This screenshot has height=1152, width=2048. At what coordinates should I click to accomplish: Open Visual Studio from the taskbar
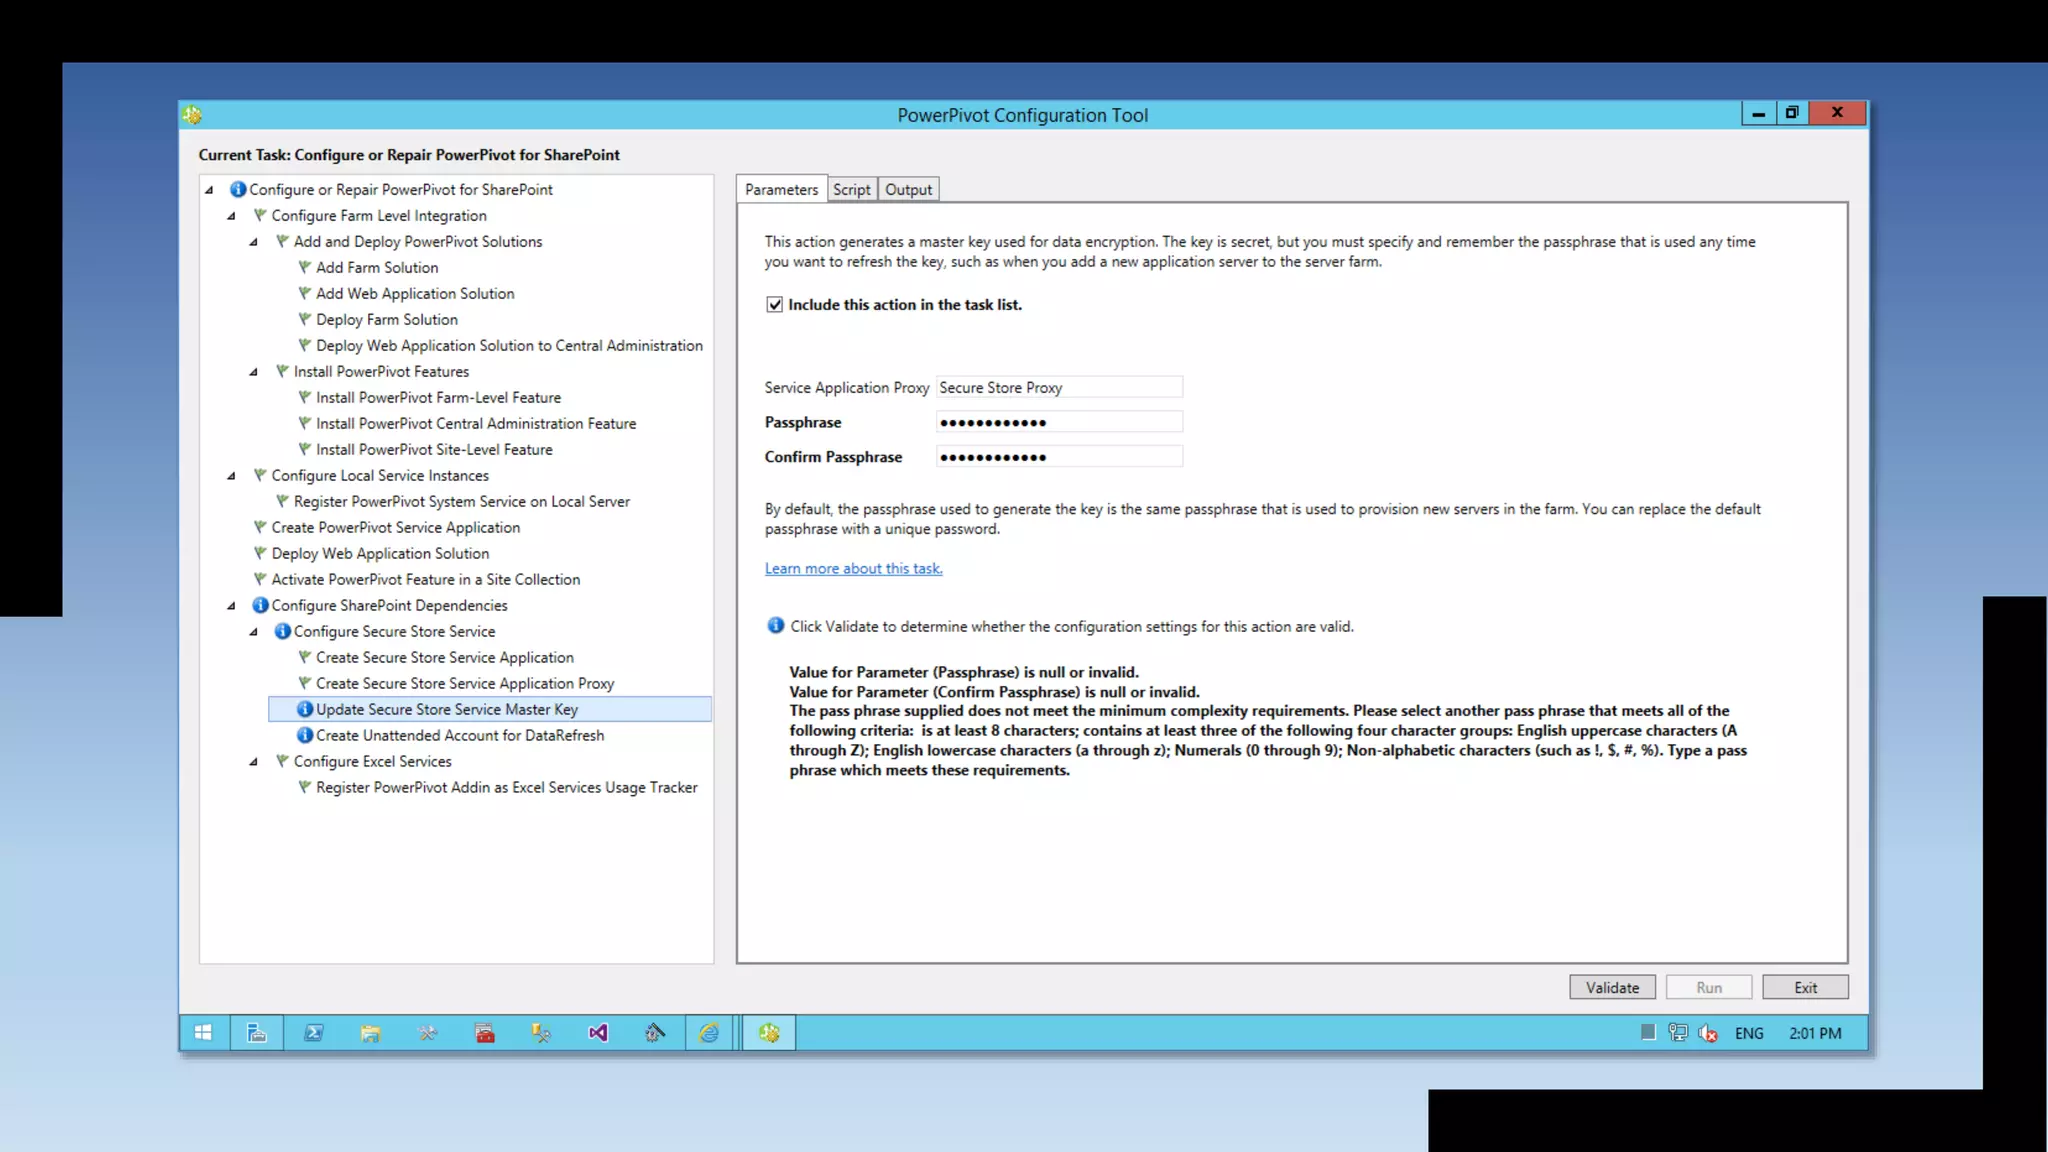pos(598,1033)
